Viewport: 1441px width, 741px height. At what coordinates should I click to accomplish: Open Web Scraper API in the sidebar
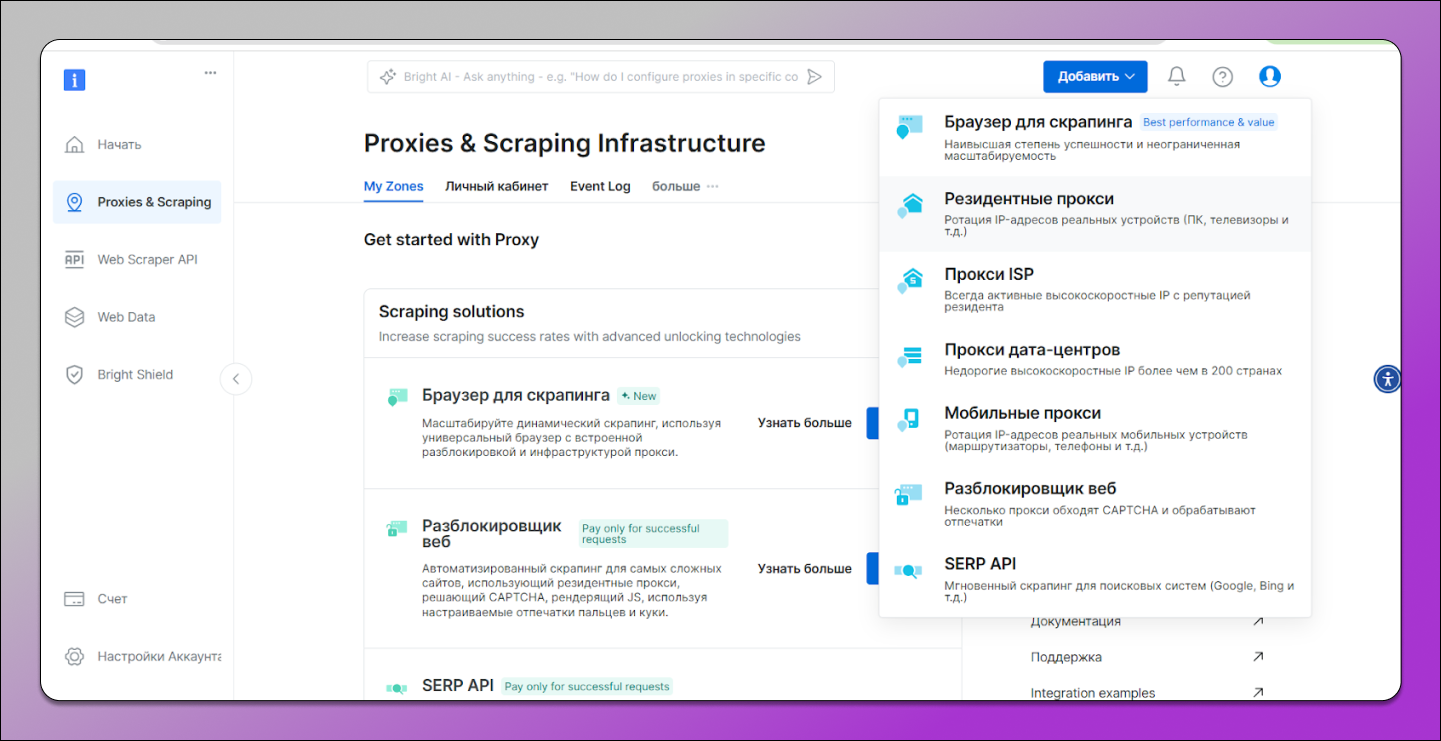[x=137, y=260]
